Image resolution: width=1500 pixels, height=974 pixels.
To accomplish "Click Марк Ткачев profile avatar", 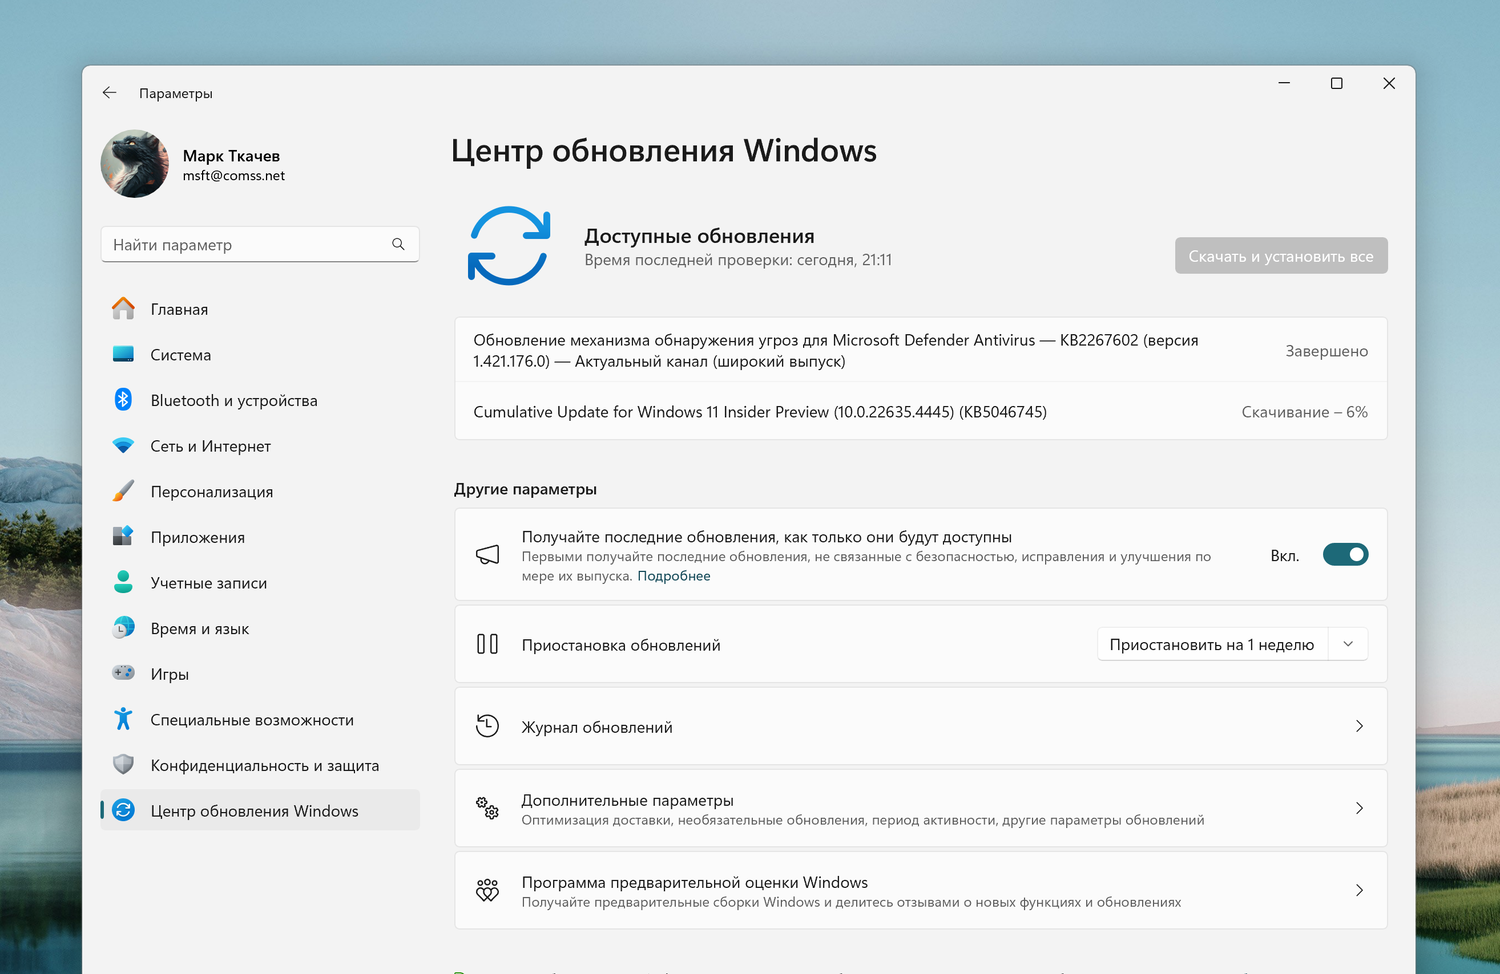I will 135,164.
